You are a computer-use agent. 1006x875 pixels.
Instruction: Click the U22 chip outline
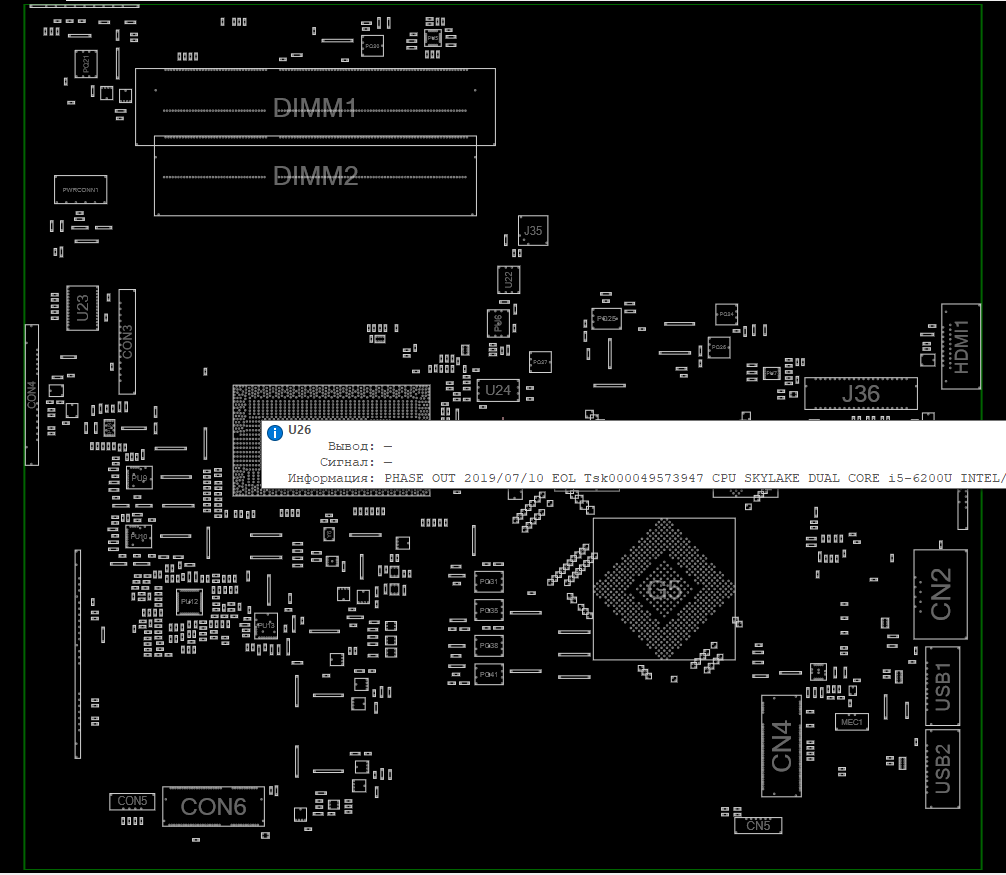(x=508, y=280)
